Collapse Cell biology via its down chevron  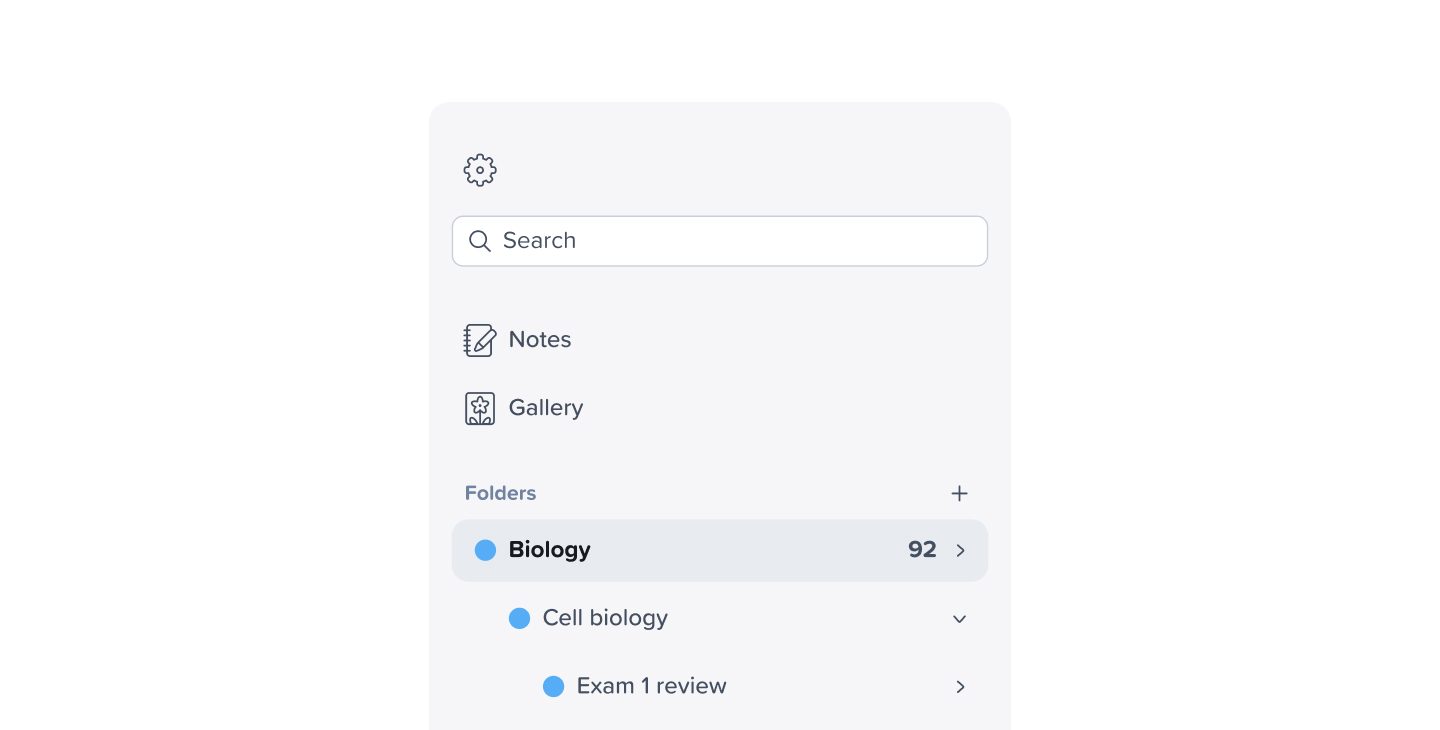[x=959, y=618]
